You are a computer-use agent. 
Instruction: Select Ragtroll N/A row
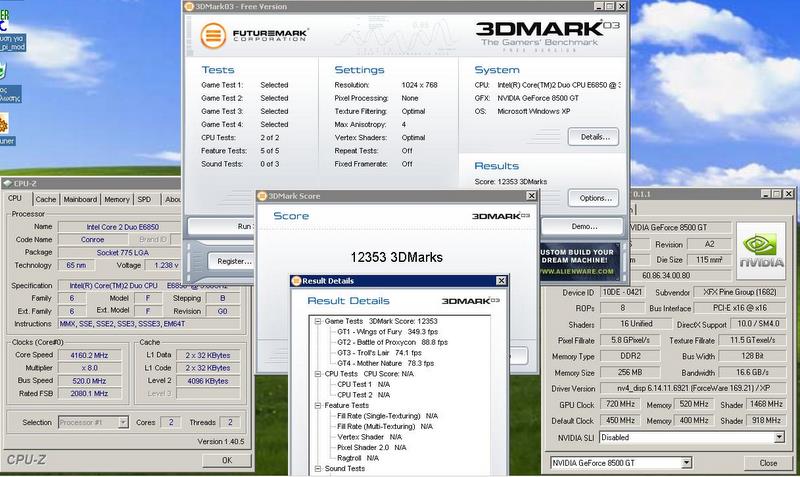click(358, 458)
